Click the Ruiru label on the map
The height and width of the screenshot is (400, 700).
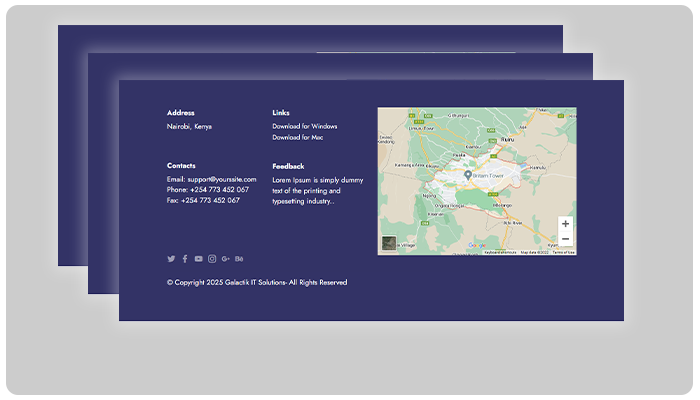507,140
